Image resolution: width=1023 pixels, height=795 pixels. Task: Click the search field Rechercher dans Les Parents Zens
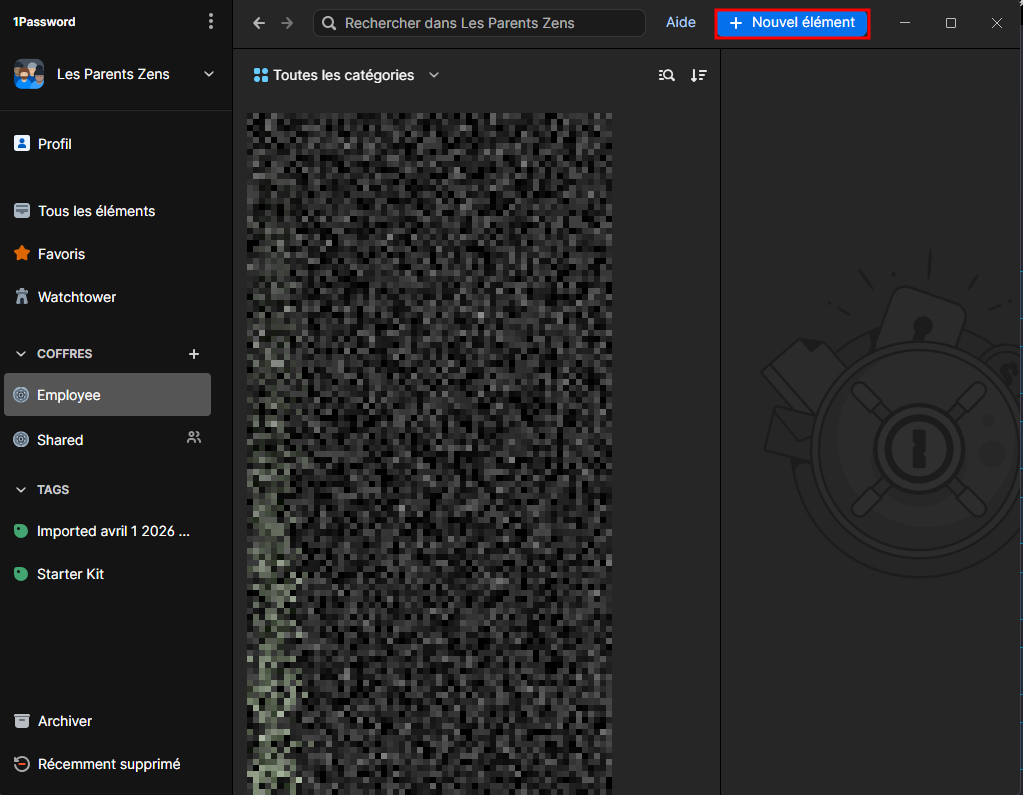click(x=480, y=23)
